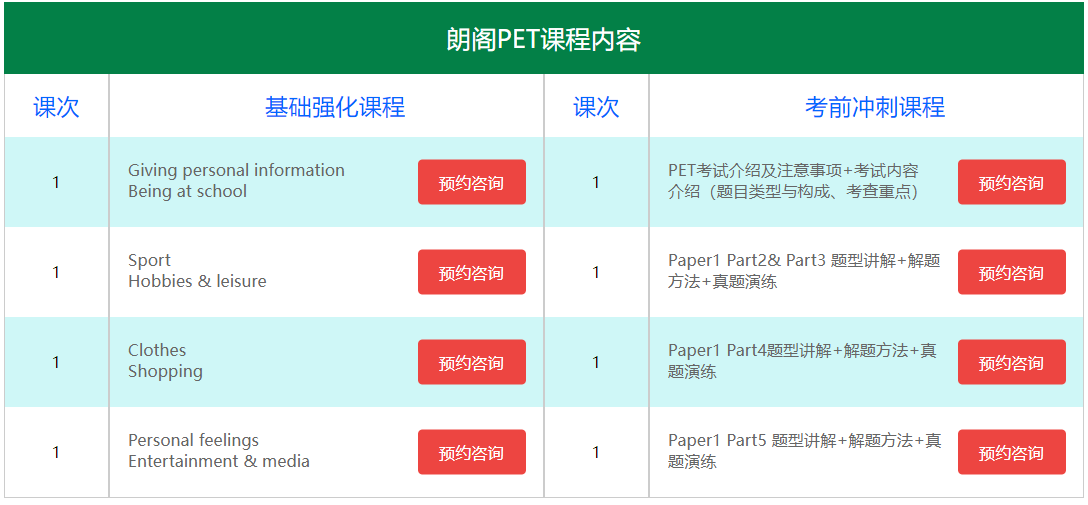Click the 课次 header left of 考前冲刺课程
Screen dimensions: 1088x505
click(596, 107)
